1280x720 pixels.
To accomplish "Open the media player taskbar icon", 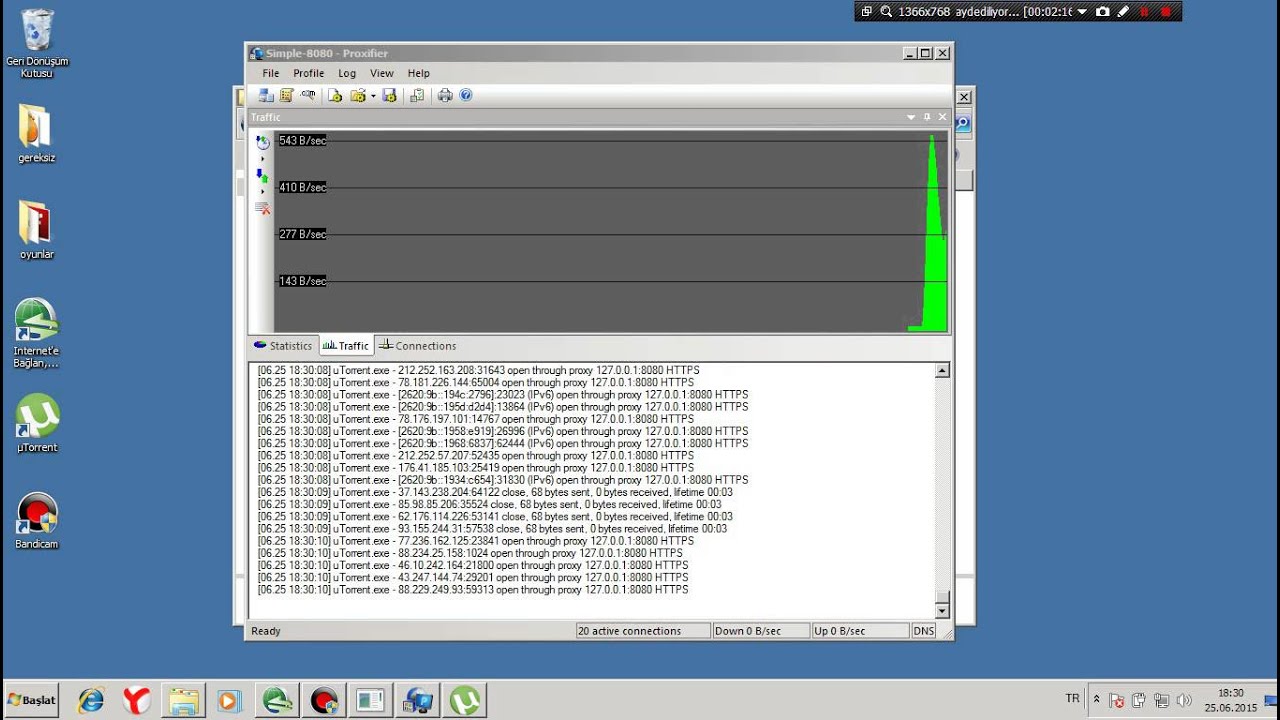I will 229,701.
